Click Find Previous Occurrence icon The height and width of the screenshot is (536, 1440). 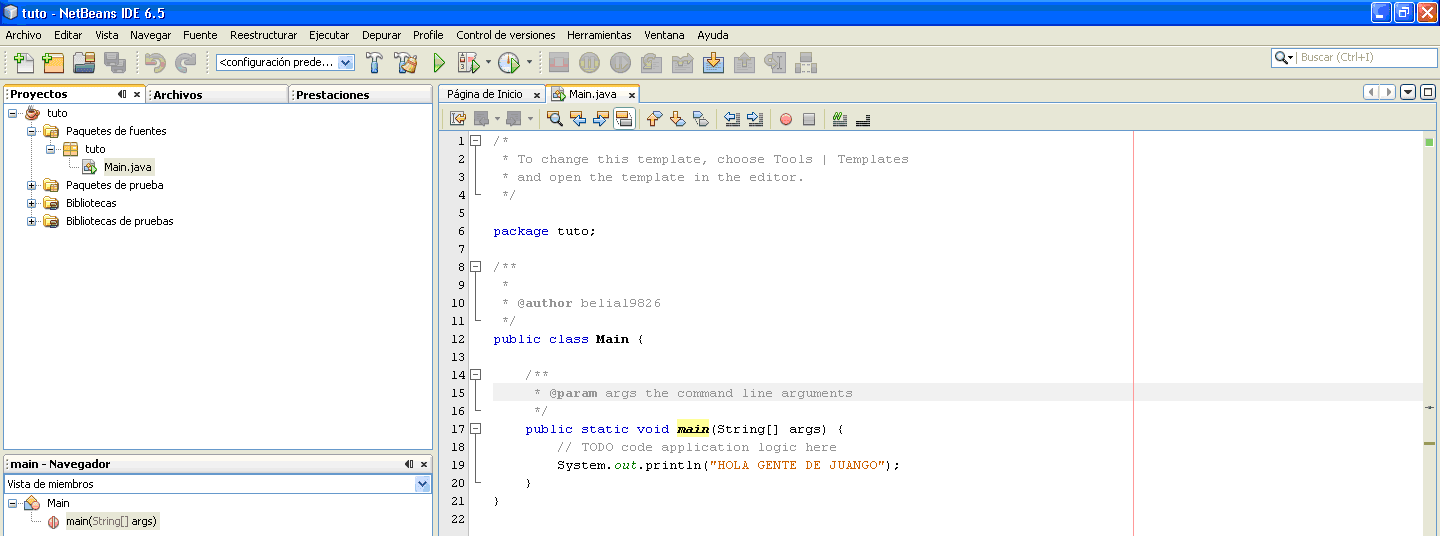tap(578, 119)
